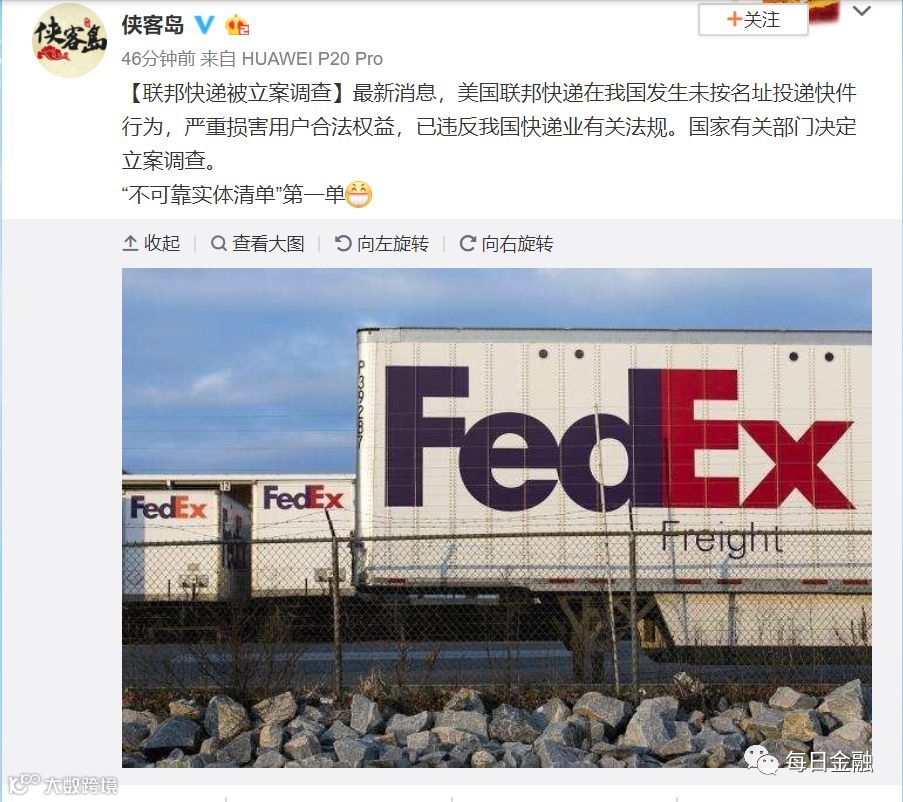Click the 联邦快递被立案调查 headline text
903x802 pixels.
pos(237,93)
